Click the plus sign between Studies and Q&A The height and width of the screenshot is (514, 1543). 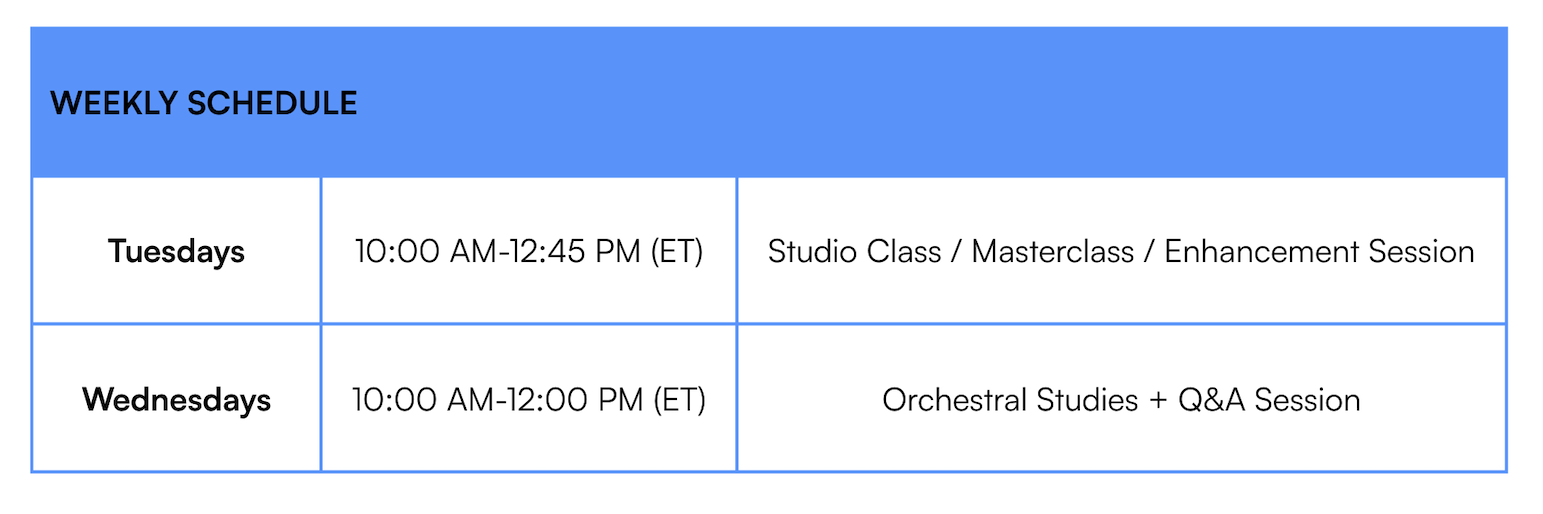(1158, 401)
